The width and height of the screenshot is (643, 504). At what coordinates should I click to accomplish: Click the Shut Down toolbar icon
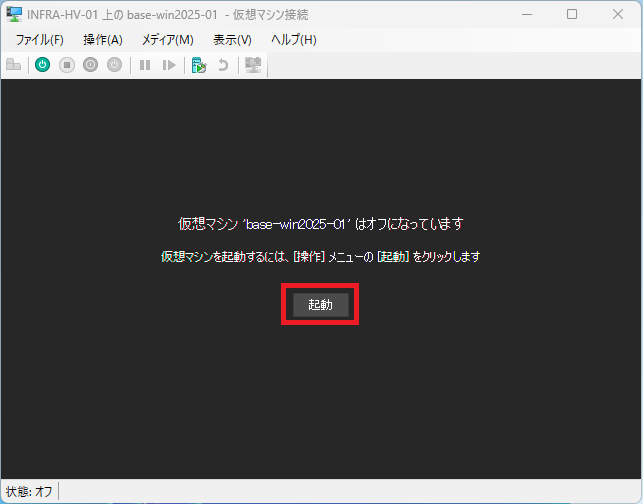(91, 65)
